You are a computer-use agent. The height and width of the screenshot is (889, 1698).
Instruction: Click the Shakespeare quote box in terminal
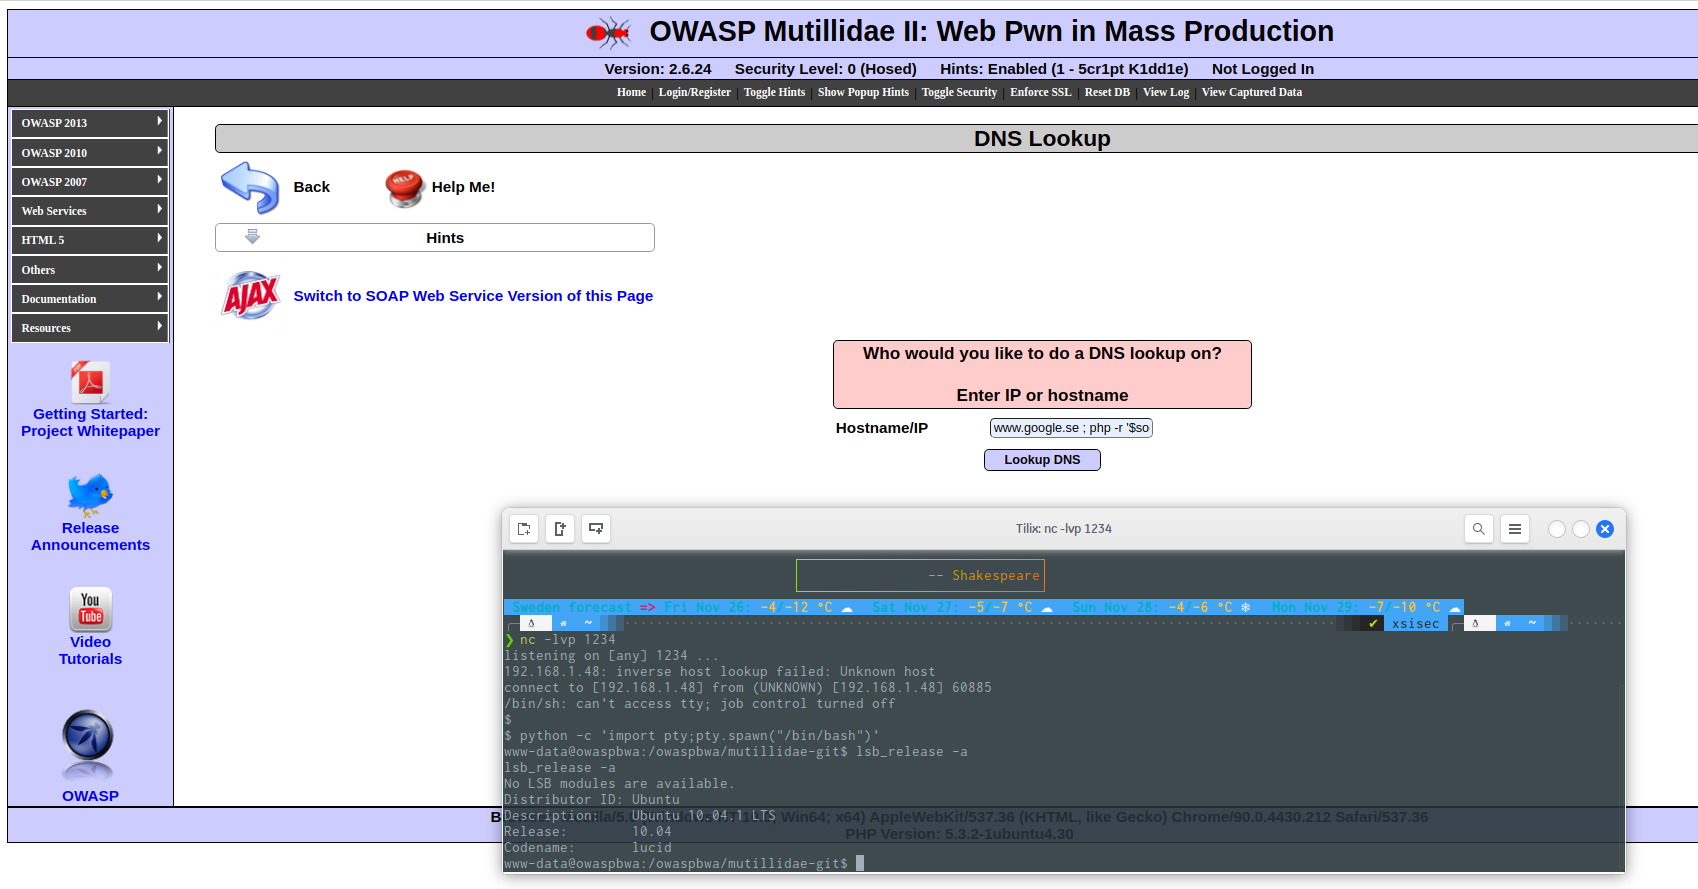click(x=920, y=575)
